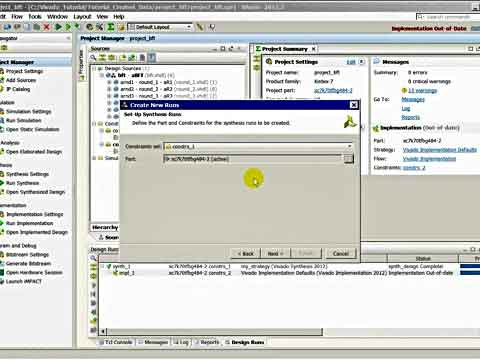This screenshot has width=480, height=360.
Task: Switch to the Tcl Console tab
Action: (115, 342)
